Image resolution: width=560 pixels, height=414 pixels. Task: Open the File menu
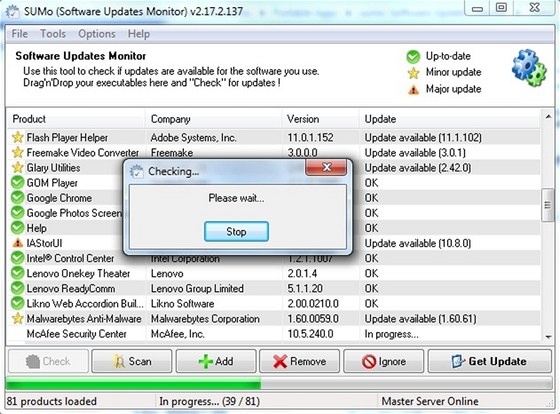point(19,34)
